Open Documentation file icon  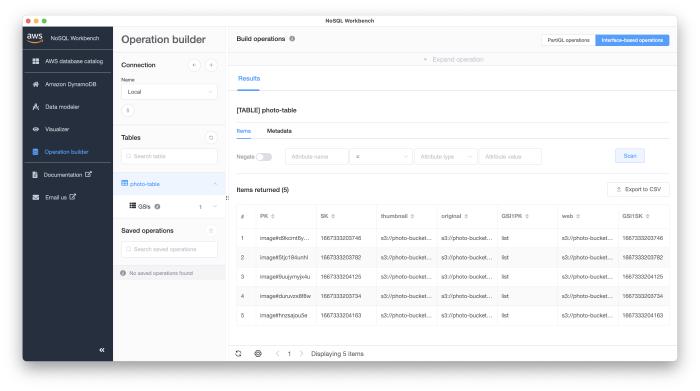(x=35, y=175)
